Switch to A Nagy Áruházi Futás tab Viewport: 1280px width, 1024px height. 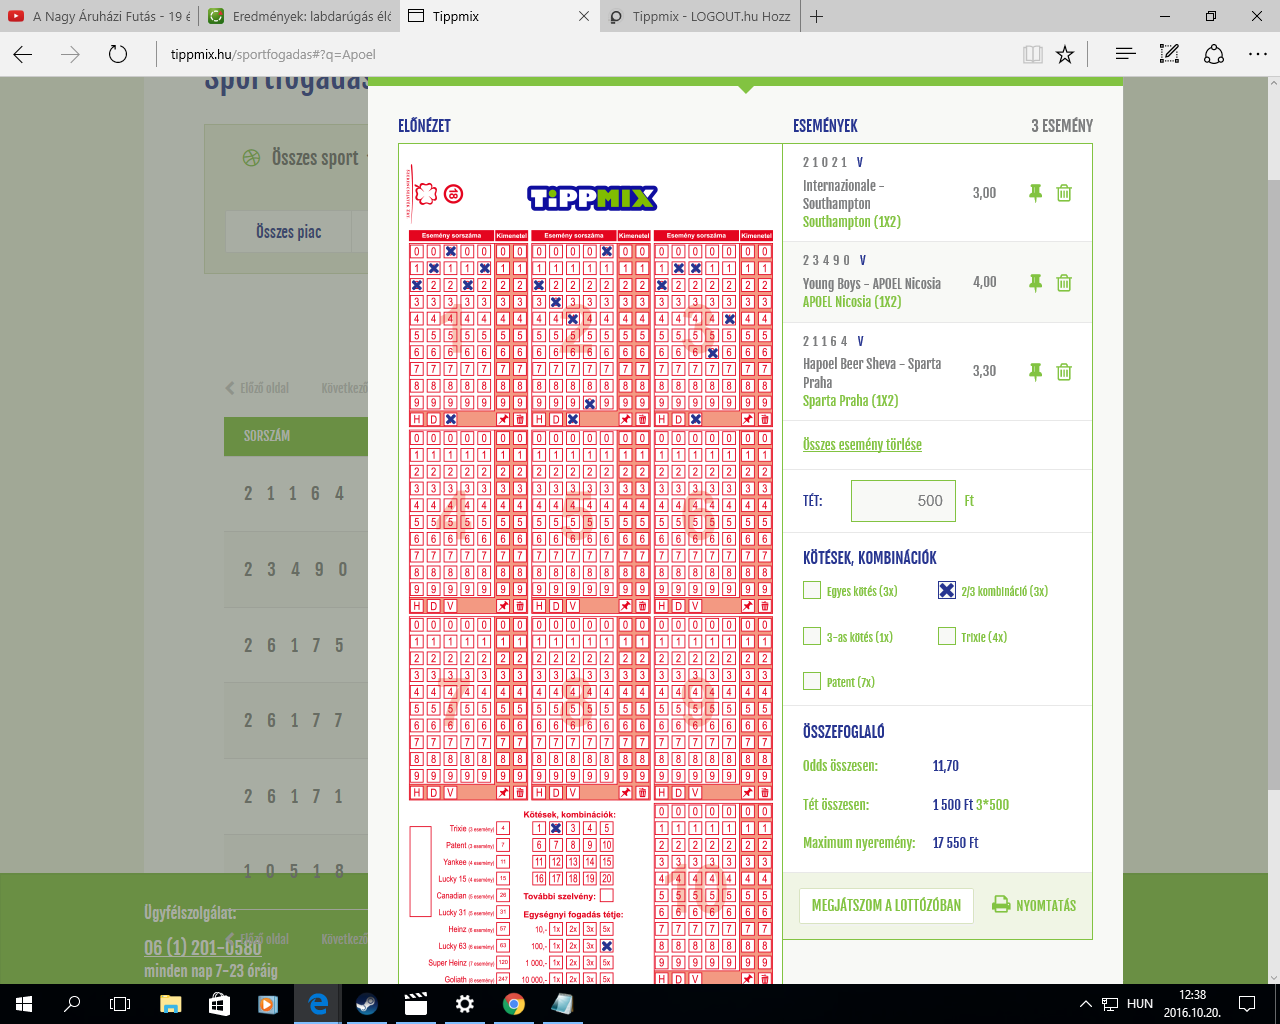point(99,16)
